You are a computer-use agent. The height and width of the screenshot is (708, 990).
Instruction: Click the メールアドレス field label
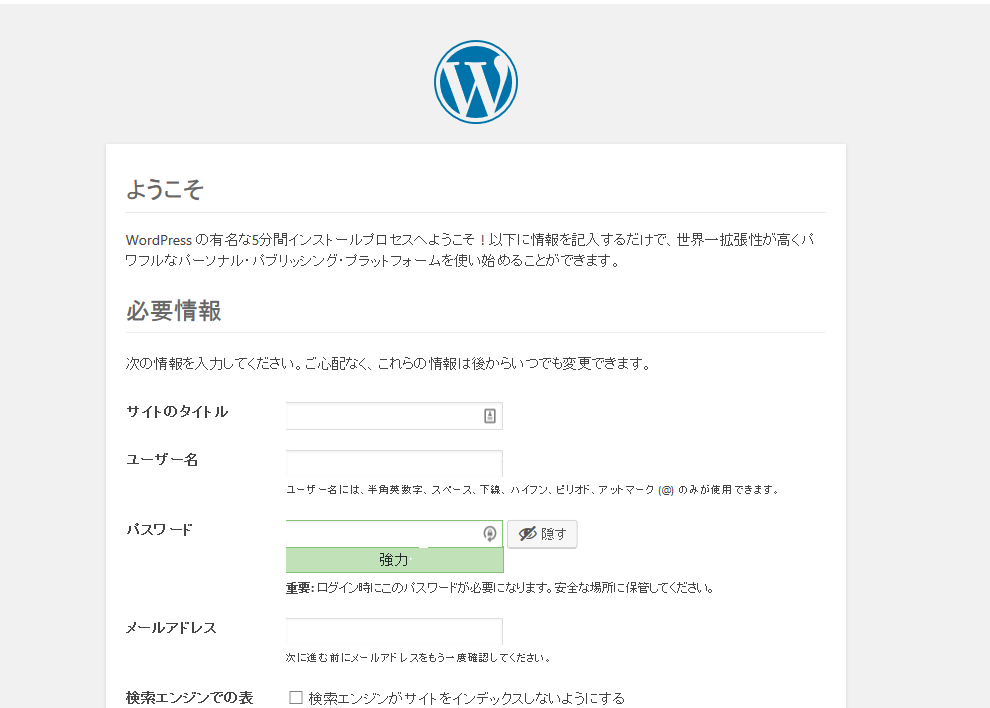(x=171, y=628)
